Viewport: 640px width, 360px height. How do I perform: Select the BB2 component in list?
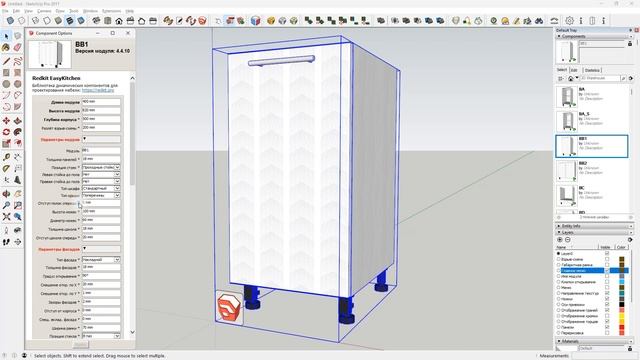[x=591, y=170]
